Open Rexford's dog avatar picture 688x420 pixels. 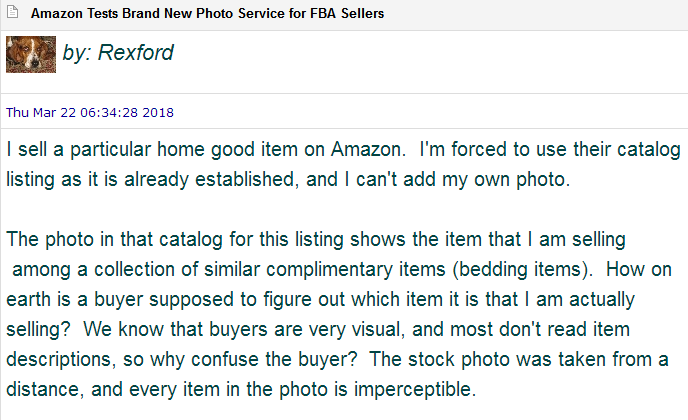click(31, 54)
